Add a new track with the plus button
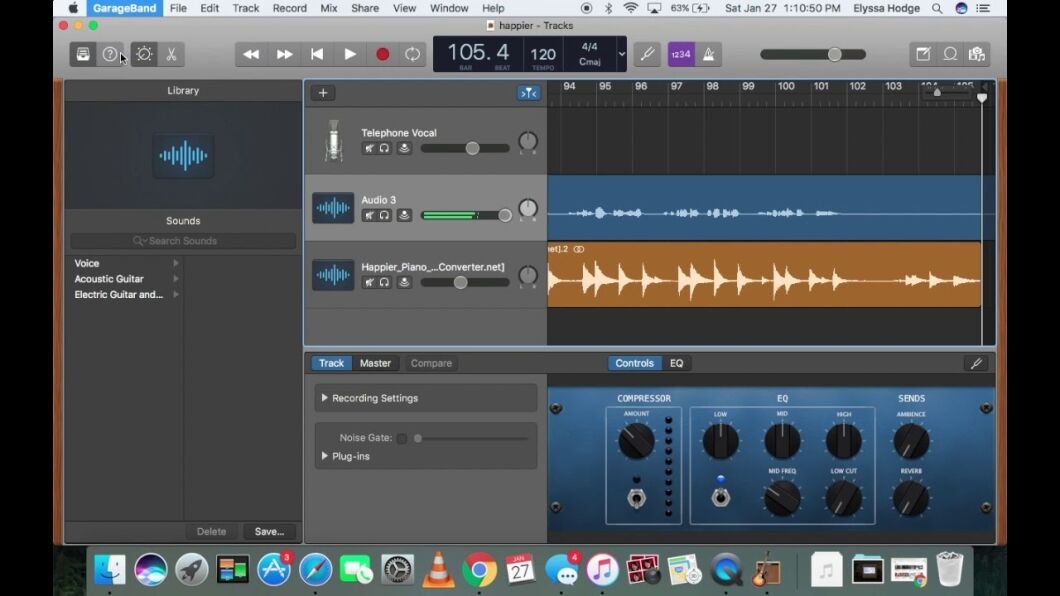This screenshot has width=1060, height=596. [322, 92]
